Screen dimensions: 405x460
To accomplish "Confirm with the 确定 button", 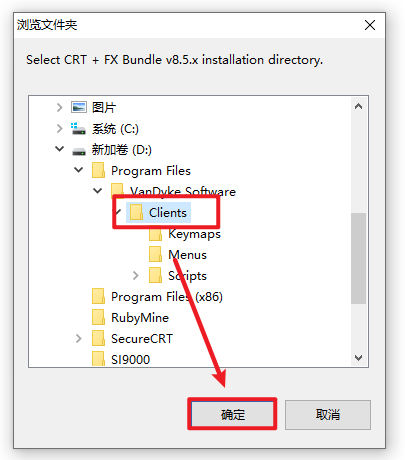I will (232, 414).
